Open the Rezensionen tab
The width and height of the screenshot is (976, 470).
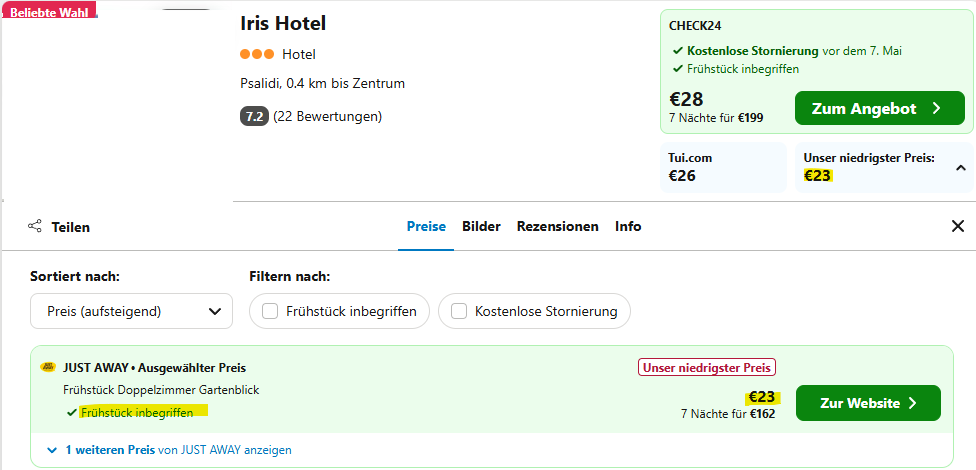558,226
